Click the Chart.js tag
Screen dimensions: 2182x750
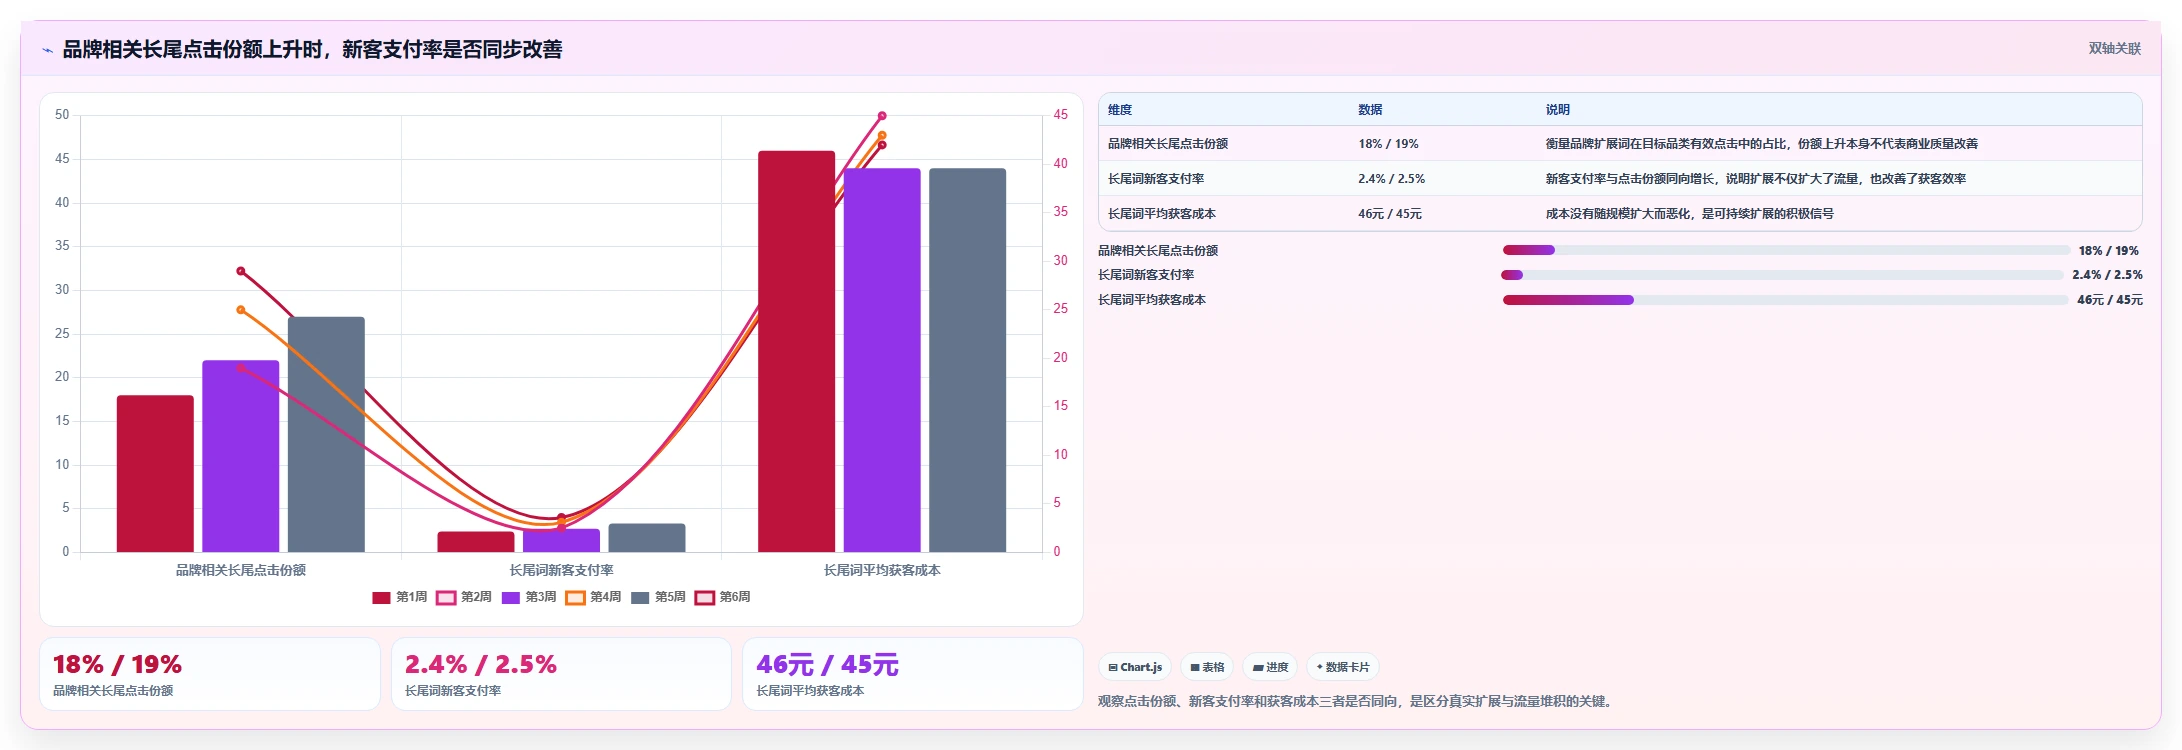pyautogui.click(x=1135, y=667)
